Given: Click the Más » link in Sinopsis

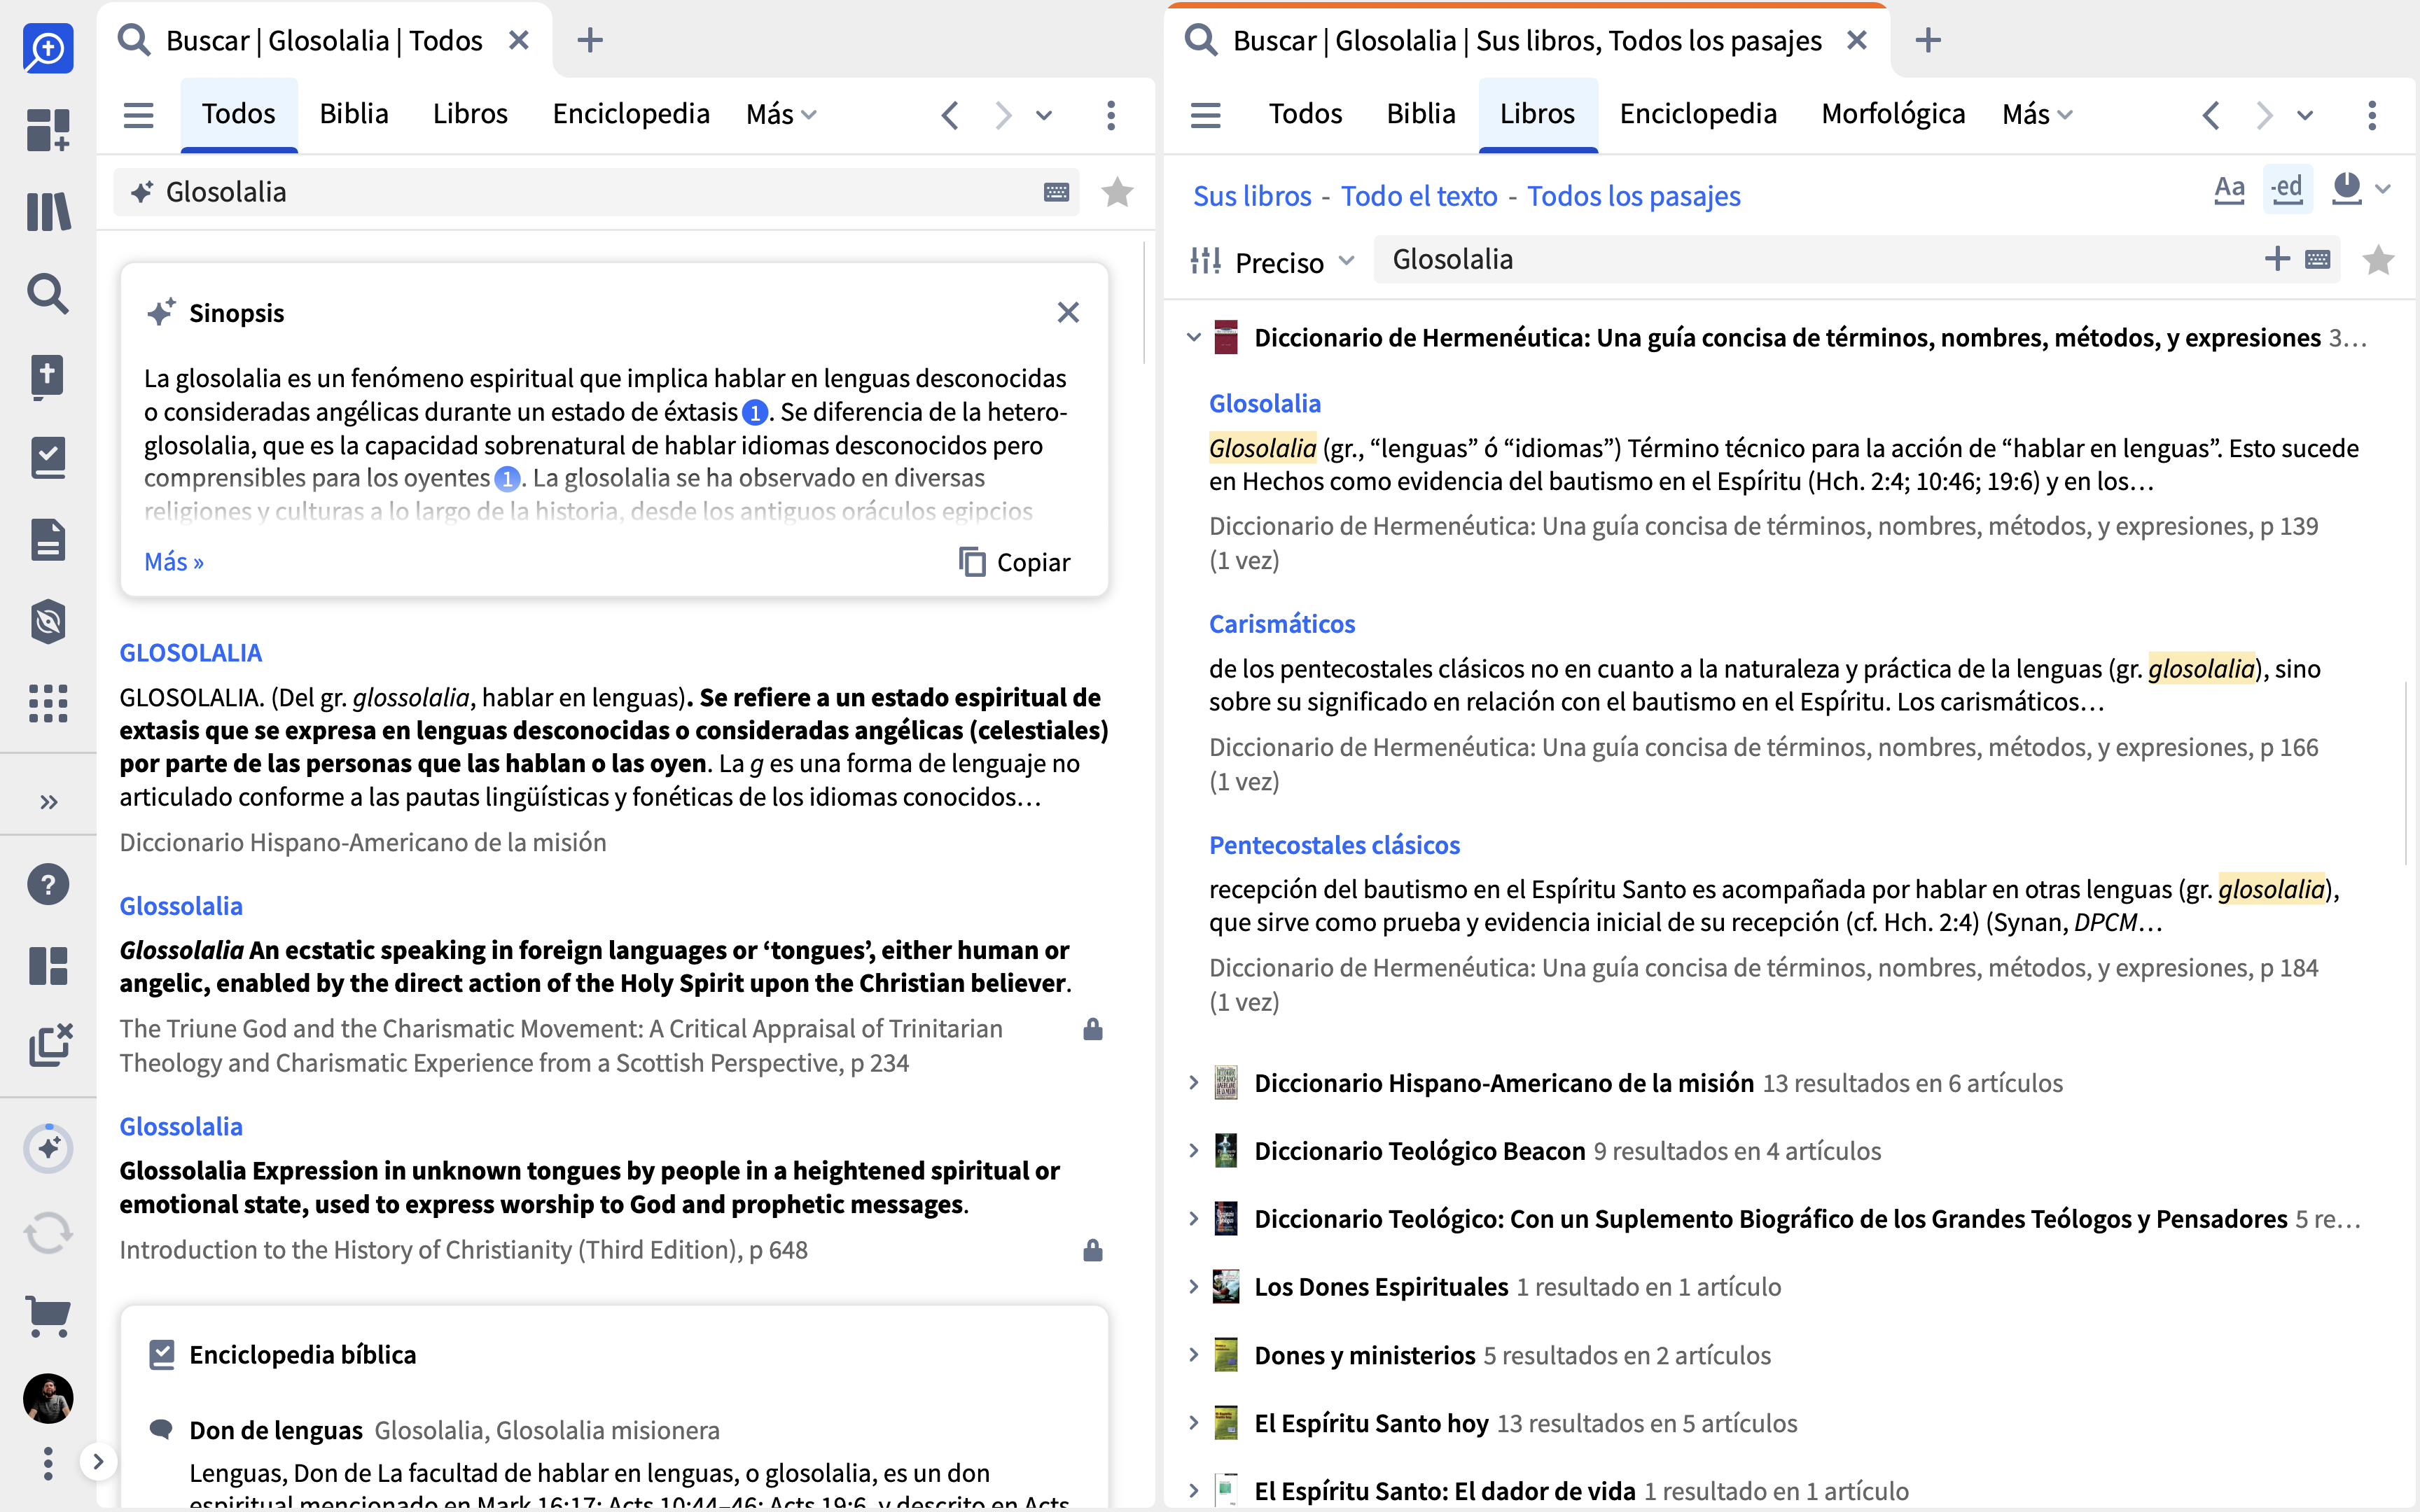Looking at the screenshot, I should coord(174,562).
